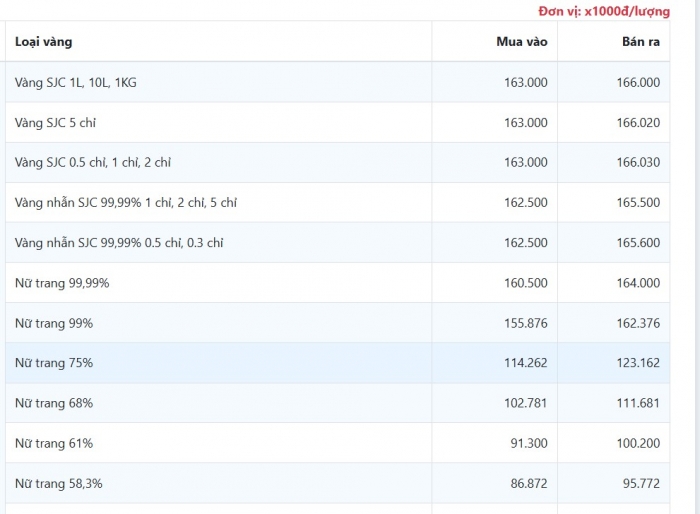Click the buy price 91.300
This screenshot has height=514, width=700.
tap(529, 443)
